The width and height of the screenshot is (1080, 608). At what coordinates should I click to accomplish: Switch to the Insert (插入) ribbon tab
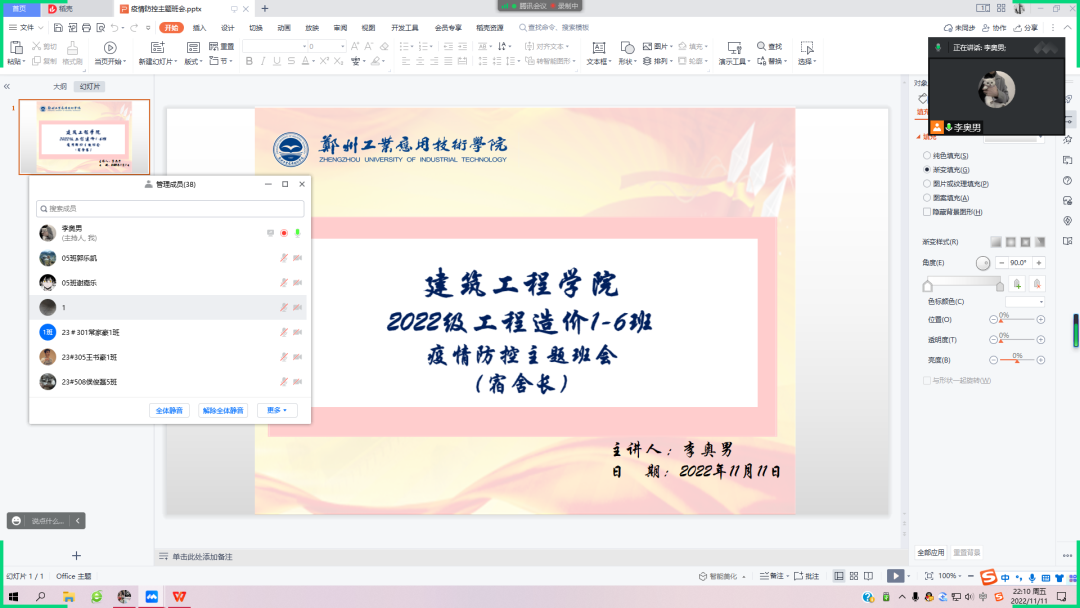[x=200, y=28]
